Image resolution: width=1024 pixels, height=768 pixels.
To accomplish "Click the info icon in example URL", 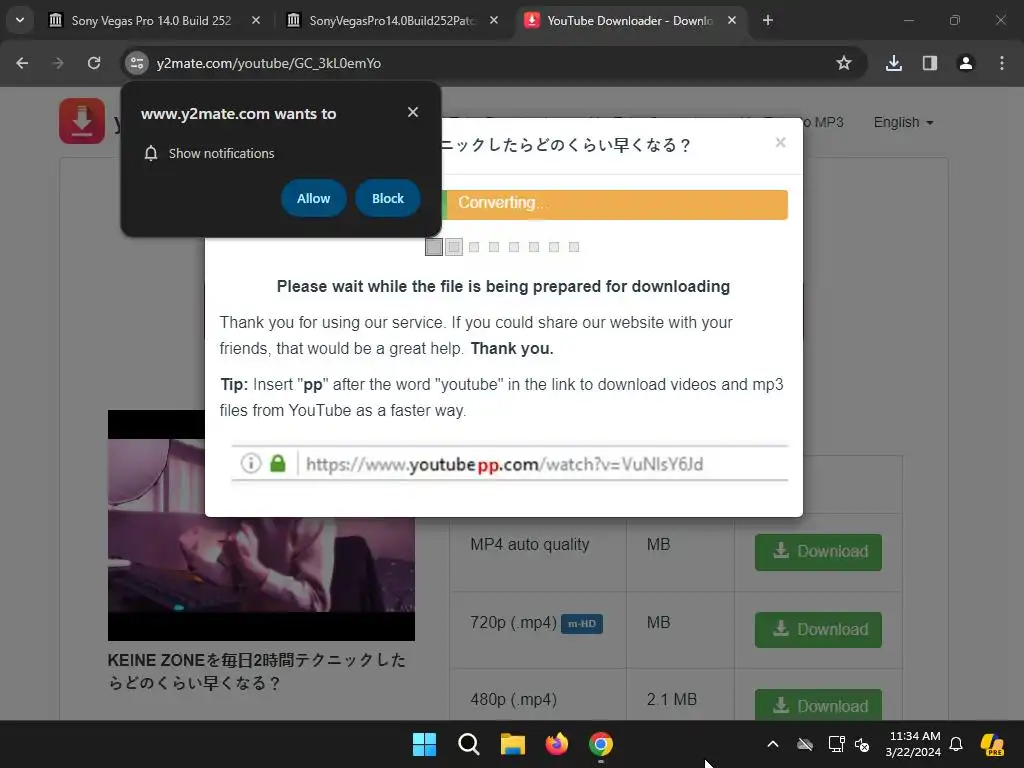I will coord(251,464).
